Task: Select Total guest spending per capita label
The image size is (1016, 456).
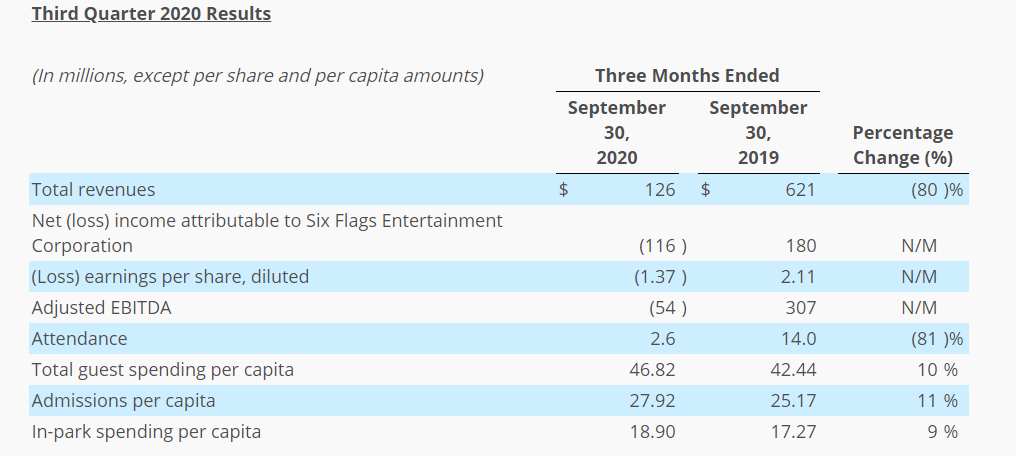Action: coord(163,370)
